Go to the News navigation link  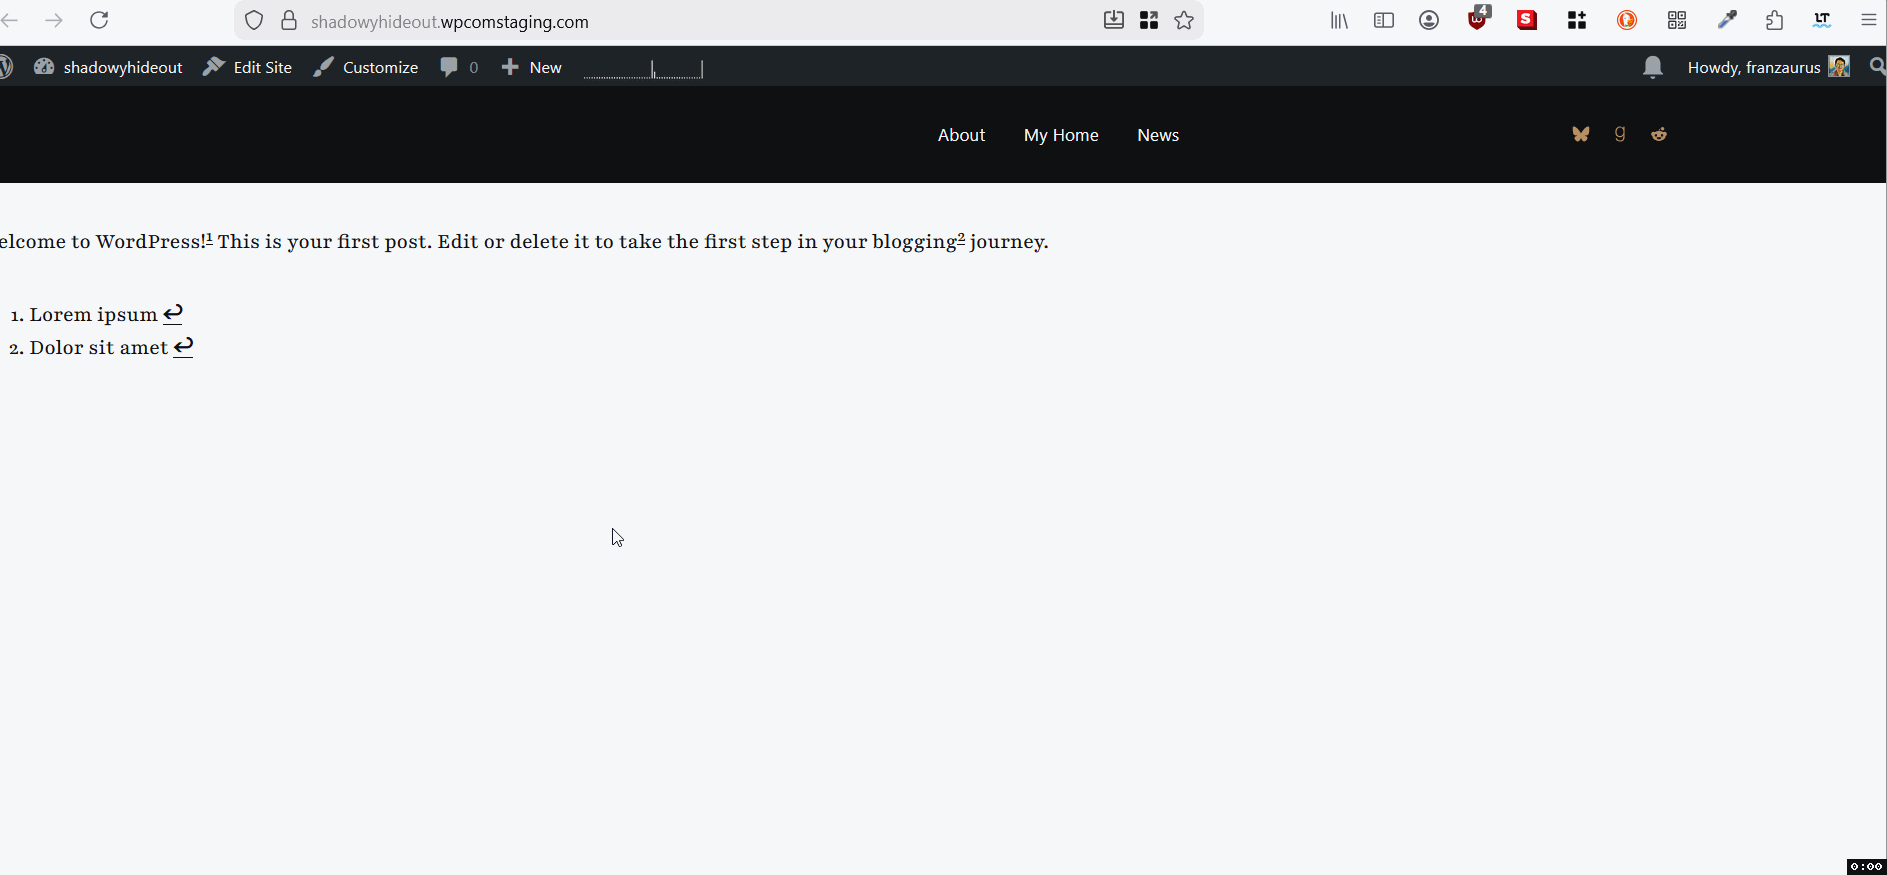click(1158, 135)
